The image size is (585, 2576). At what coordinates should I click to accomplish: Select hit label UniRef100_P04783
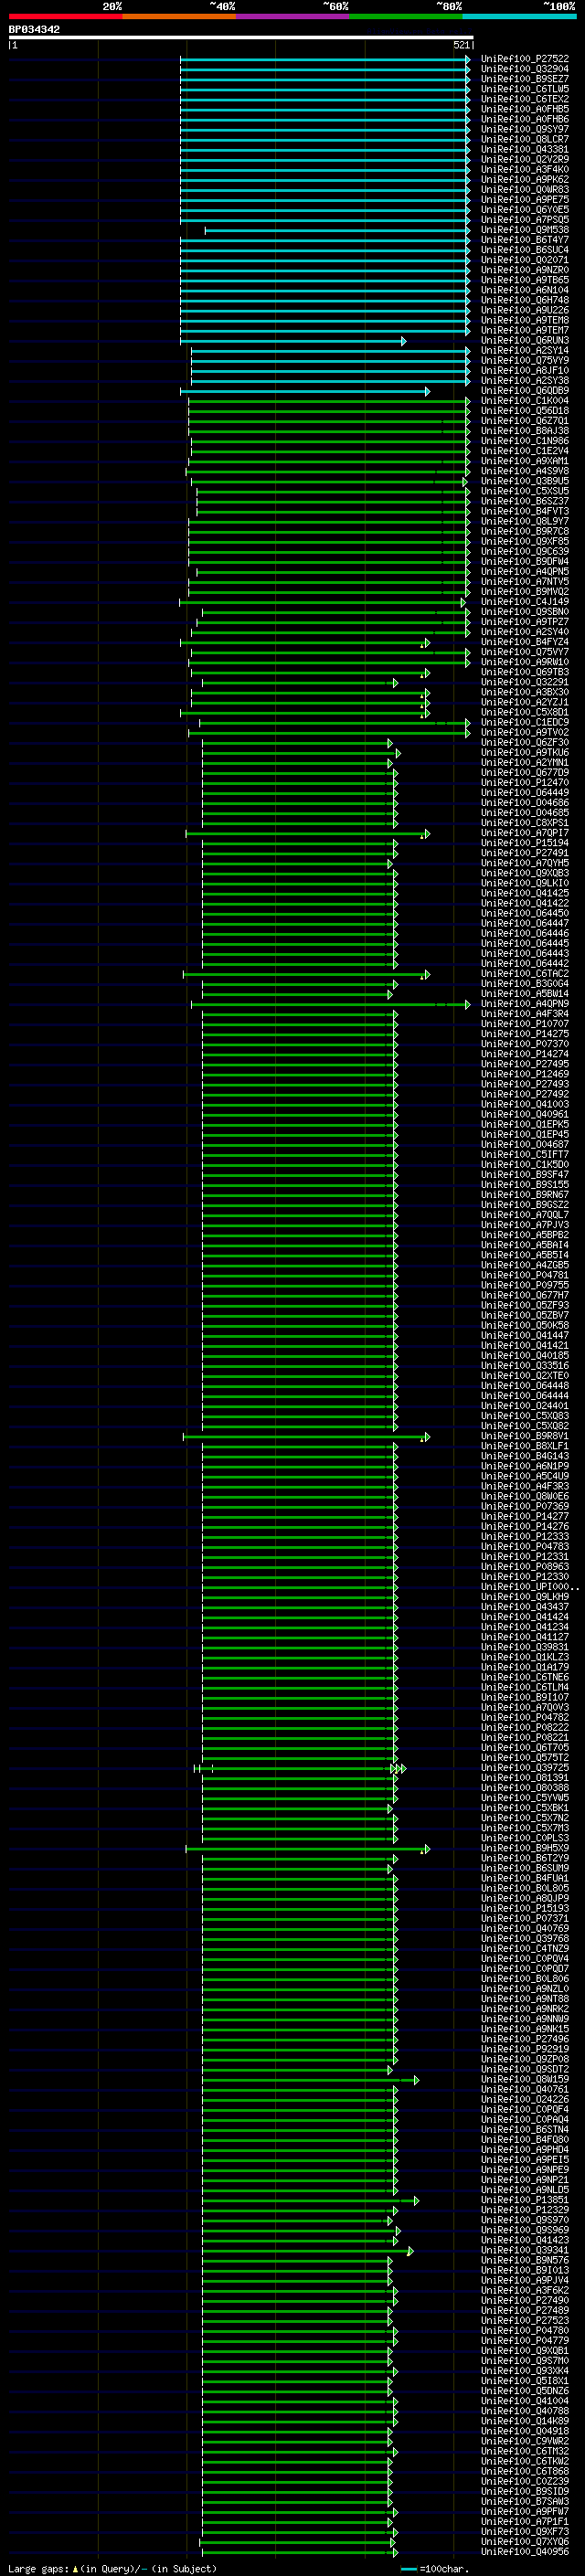click(524, 1546)
